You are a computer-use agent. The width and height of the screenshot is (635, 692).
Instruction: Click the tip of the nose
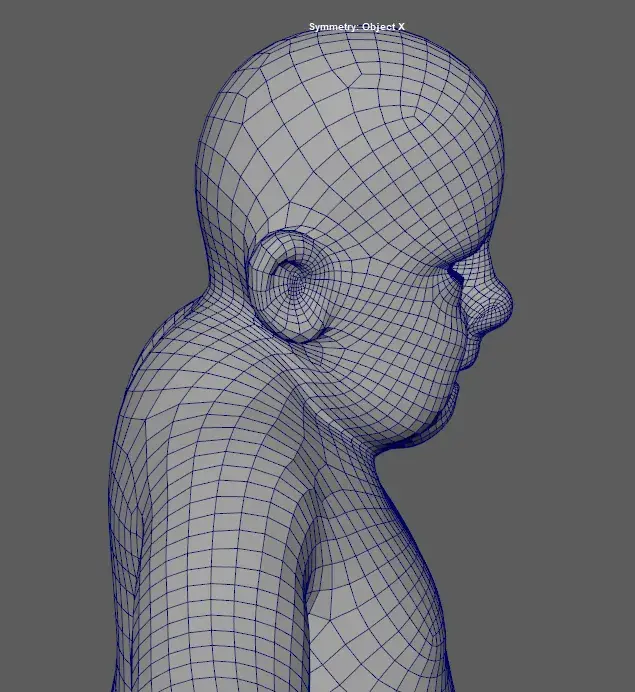(x=508, y=303)
